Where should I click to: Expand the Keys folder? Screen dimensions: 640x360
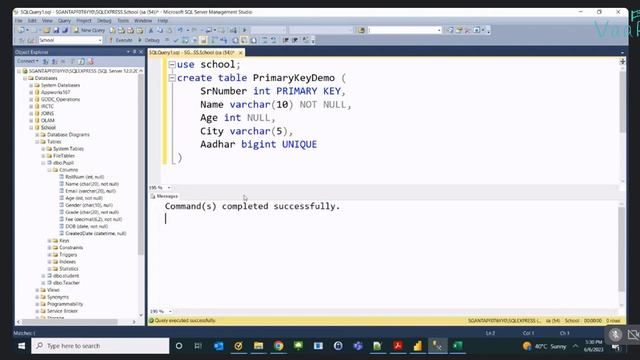point(49,240)
